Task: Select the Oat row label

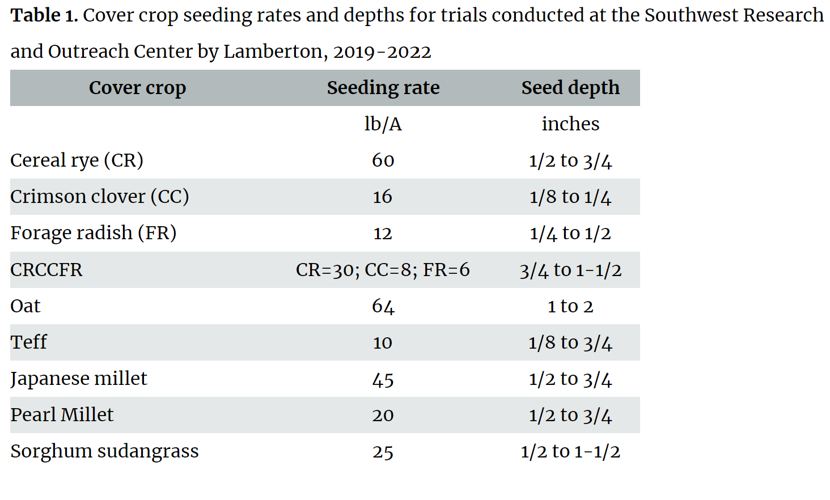Action: click(x=26, y=306)
